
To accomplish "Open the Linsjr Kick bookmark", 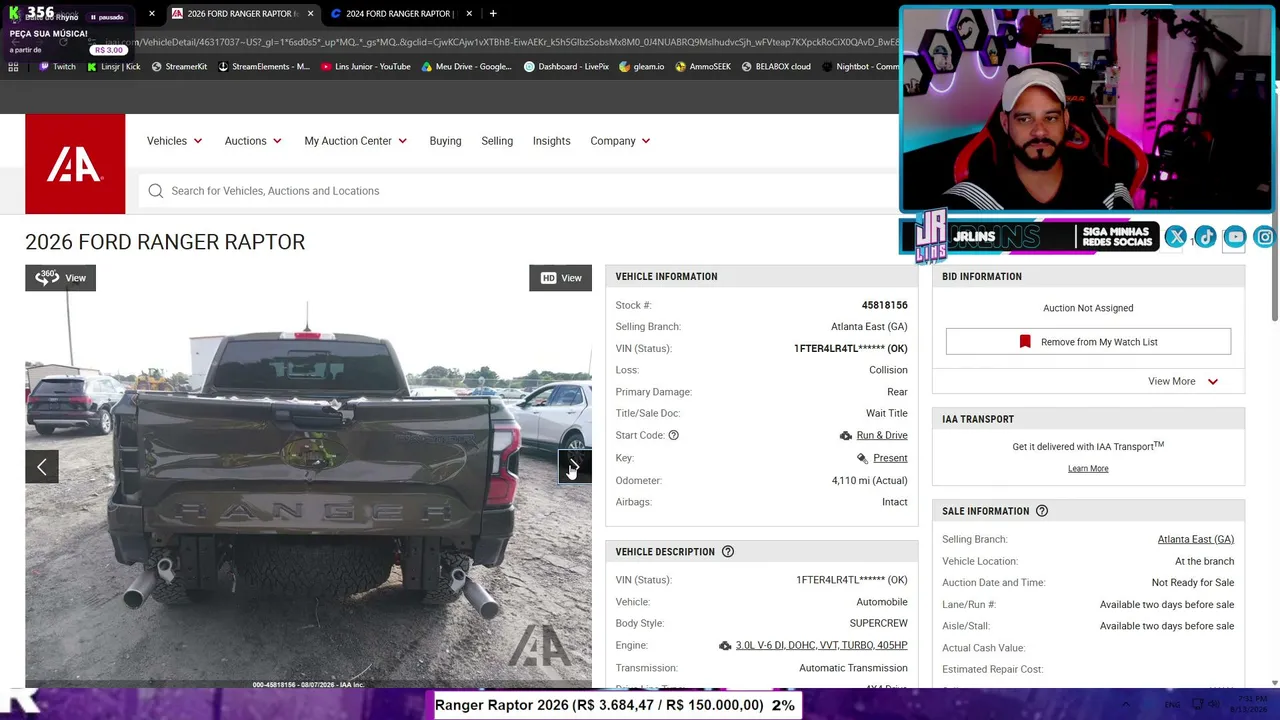I will (x=114, y=67).
